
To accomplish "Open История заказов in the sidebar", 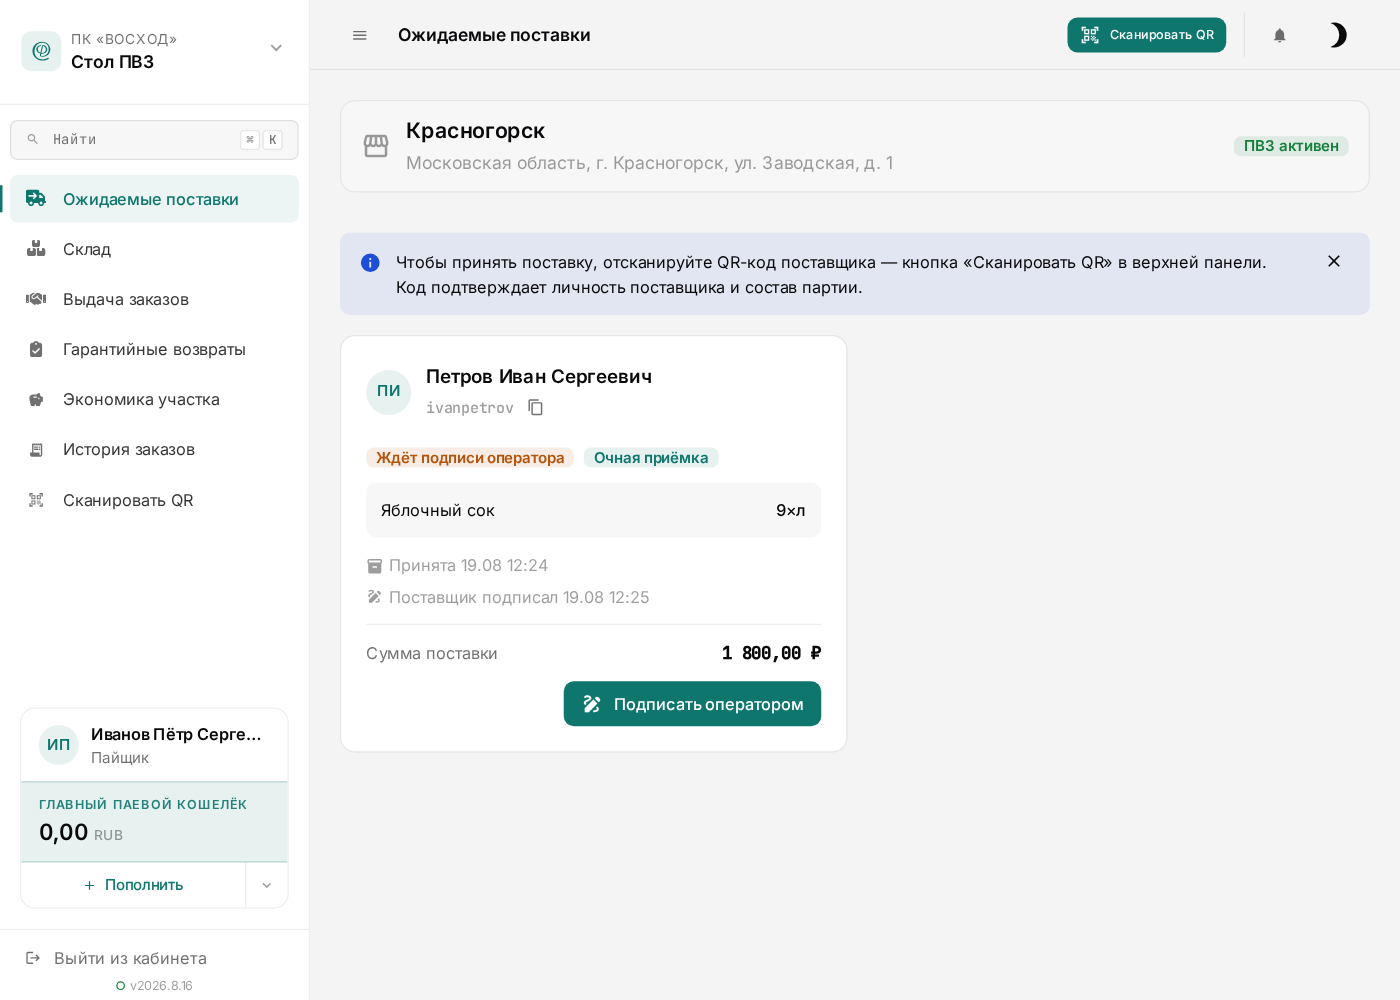I will click(154, 449).
